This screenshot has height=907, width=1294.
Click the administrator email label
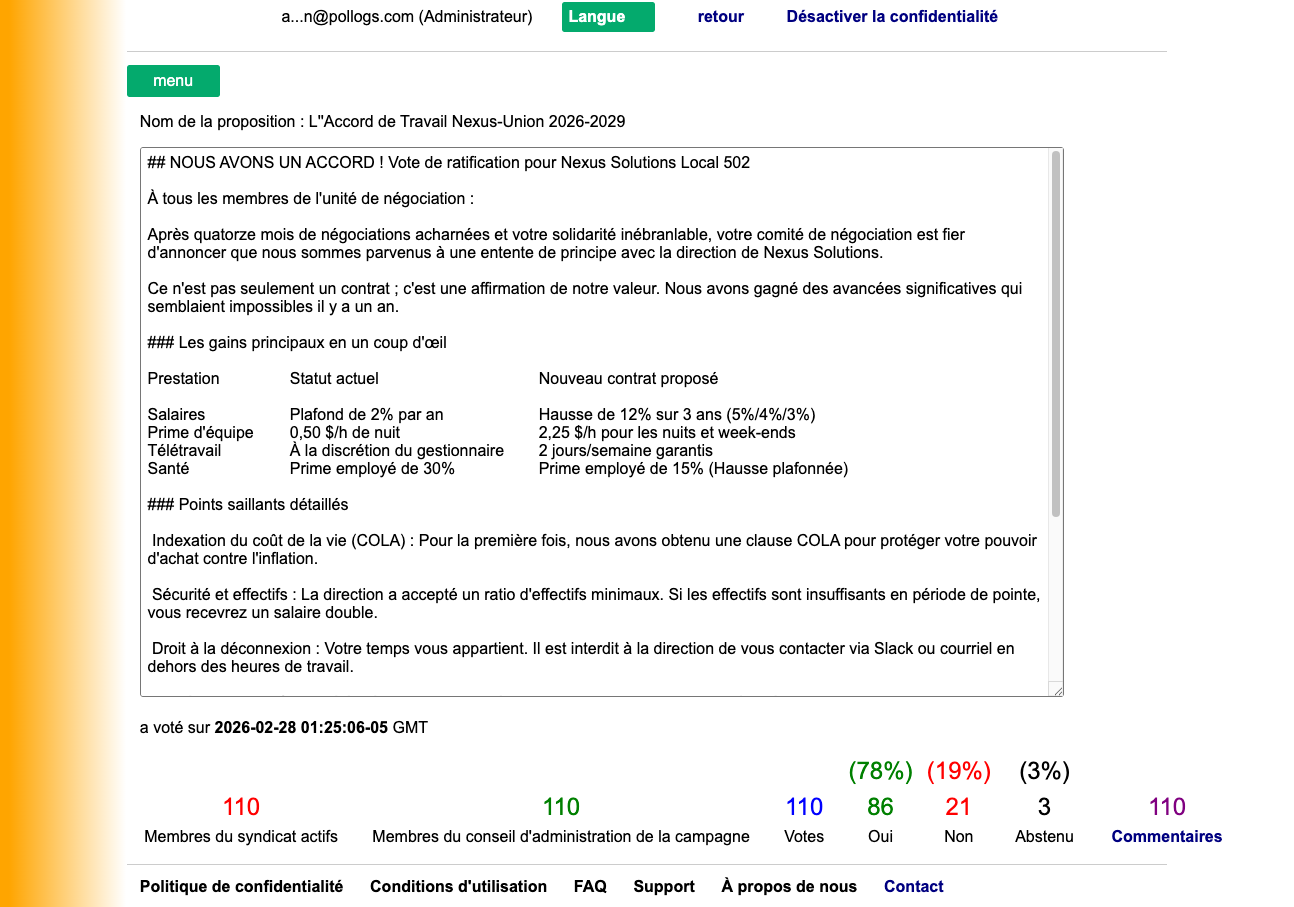click(406, 17)
